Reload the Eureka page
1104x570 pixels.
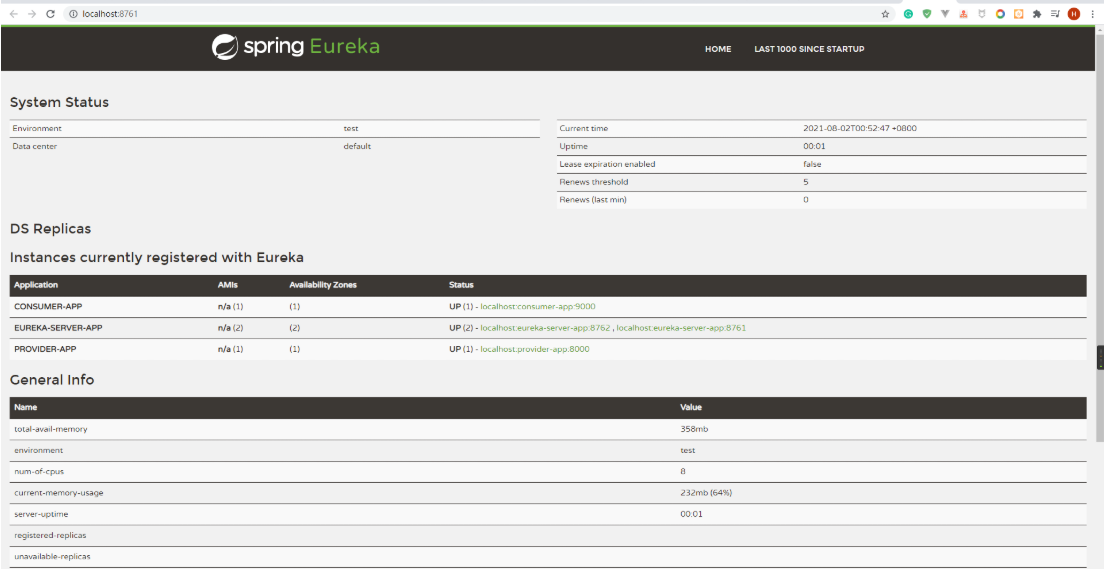click(x=50, y=14)
